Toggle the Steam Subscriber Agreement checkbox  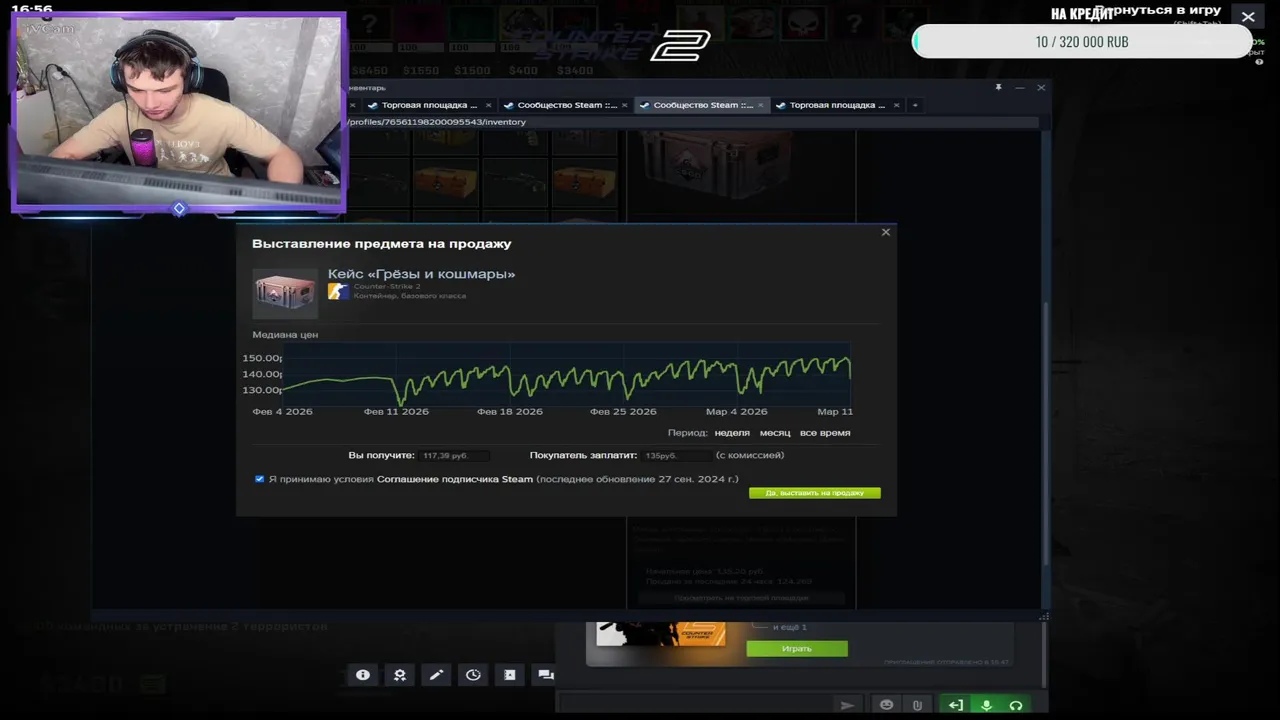click(x=260, y=479)
